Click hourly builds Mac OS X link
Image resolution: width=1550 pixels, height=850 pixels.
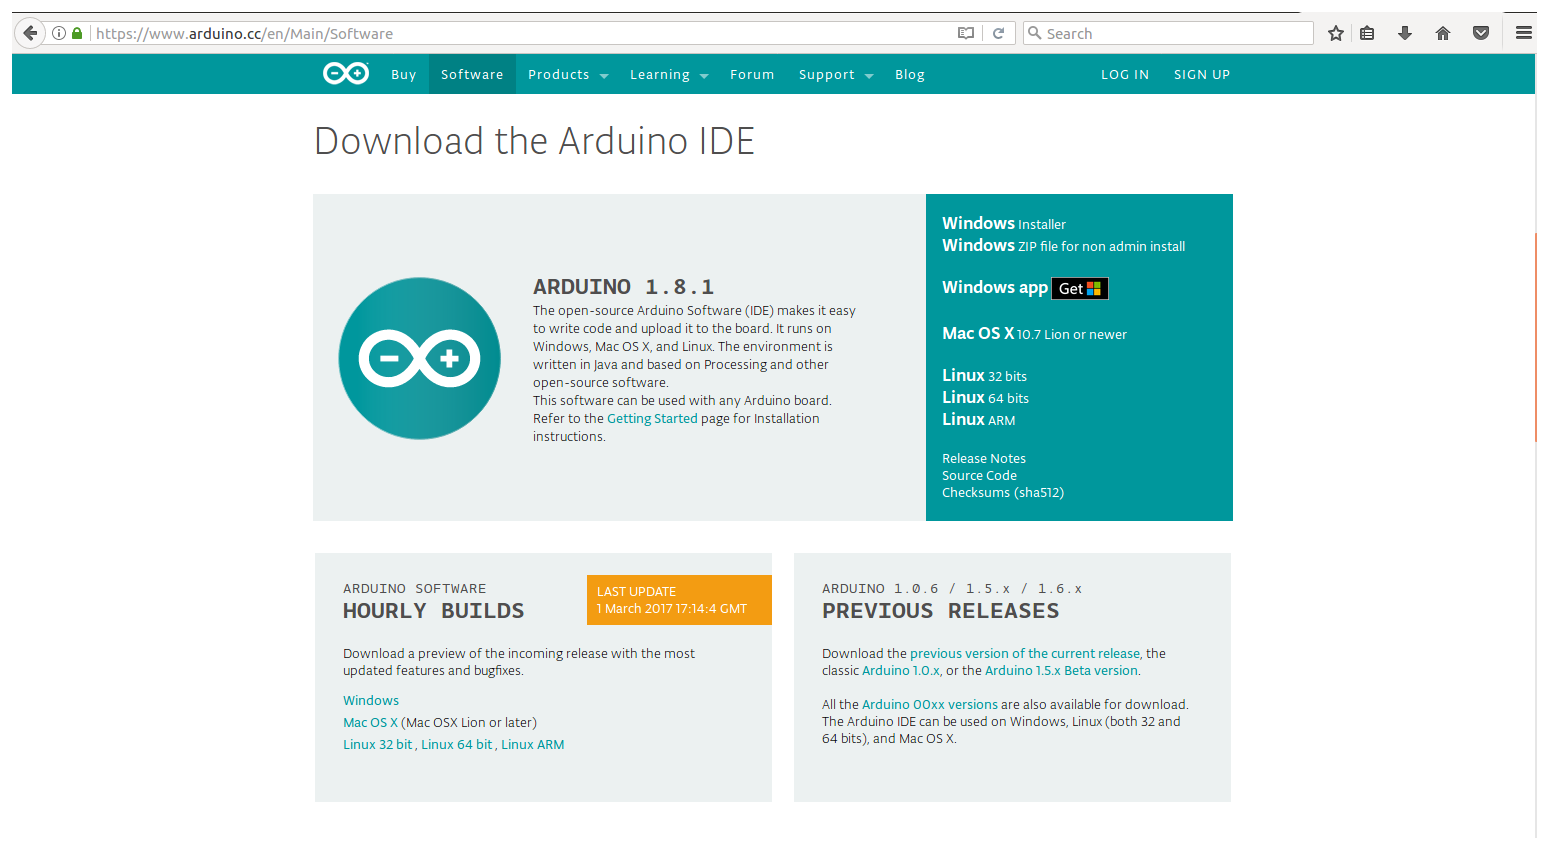[x=370, y=722]
